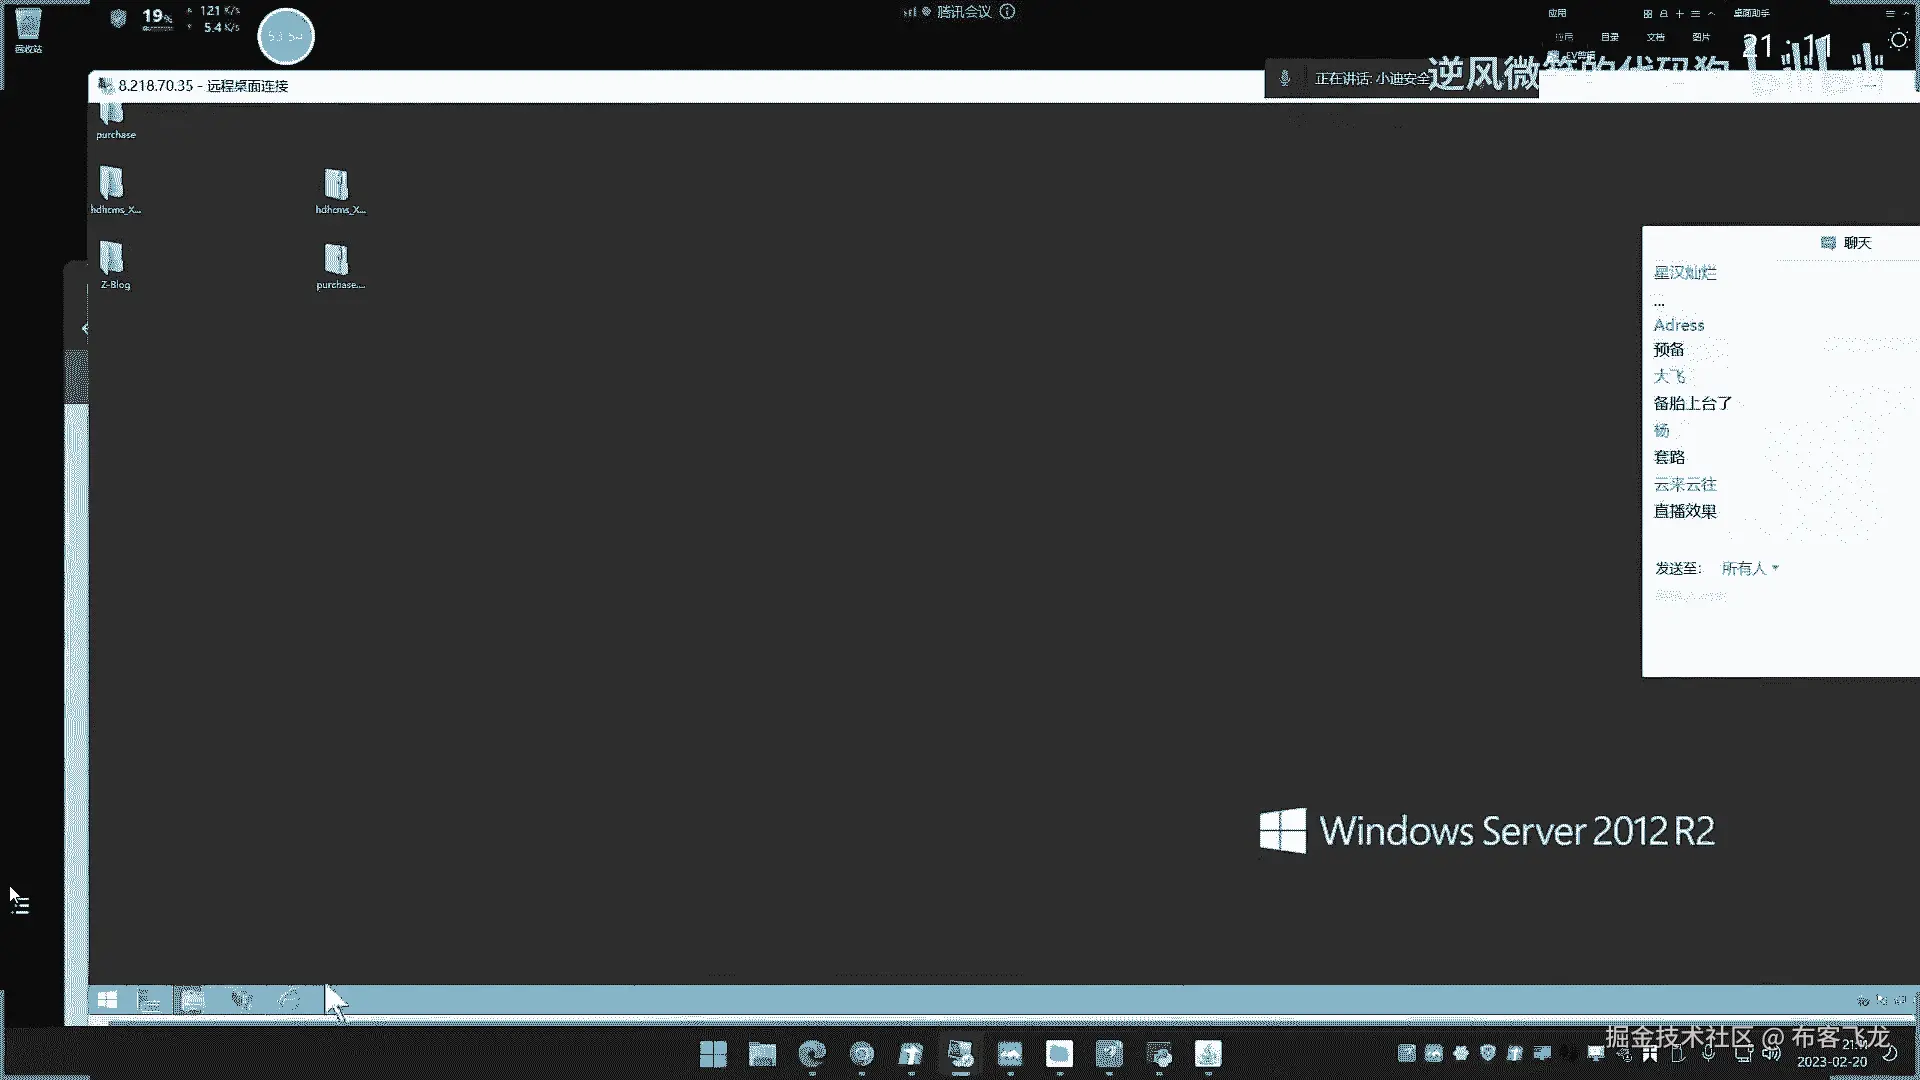Open Server Manager in the remote taskbar
This screenshot has height=1080, width=1920.
tap(149, 999)
